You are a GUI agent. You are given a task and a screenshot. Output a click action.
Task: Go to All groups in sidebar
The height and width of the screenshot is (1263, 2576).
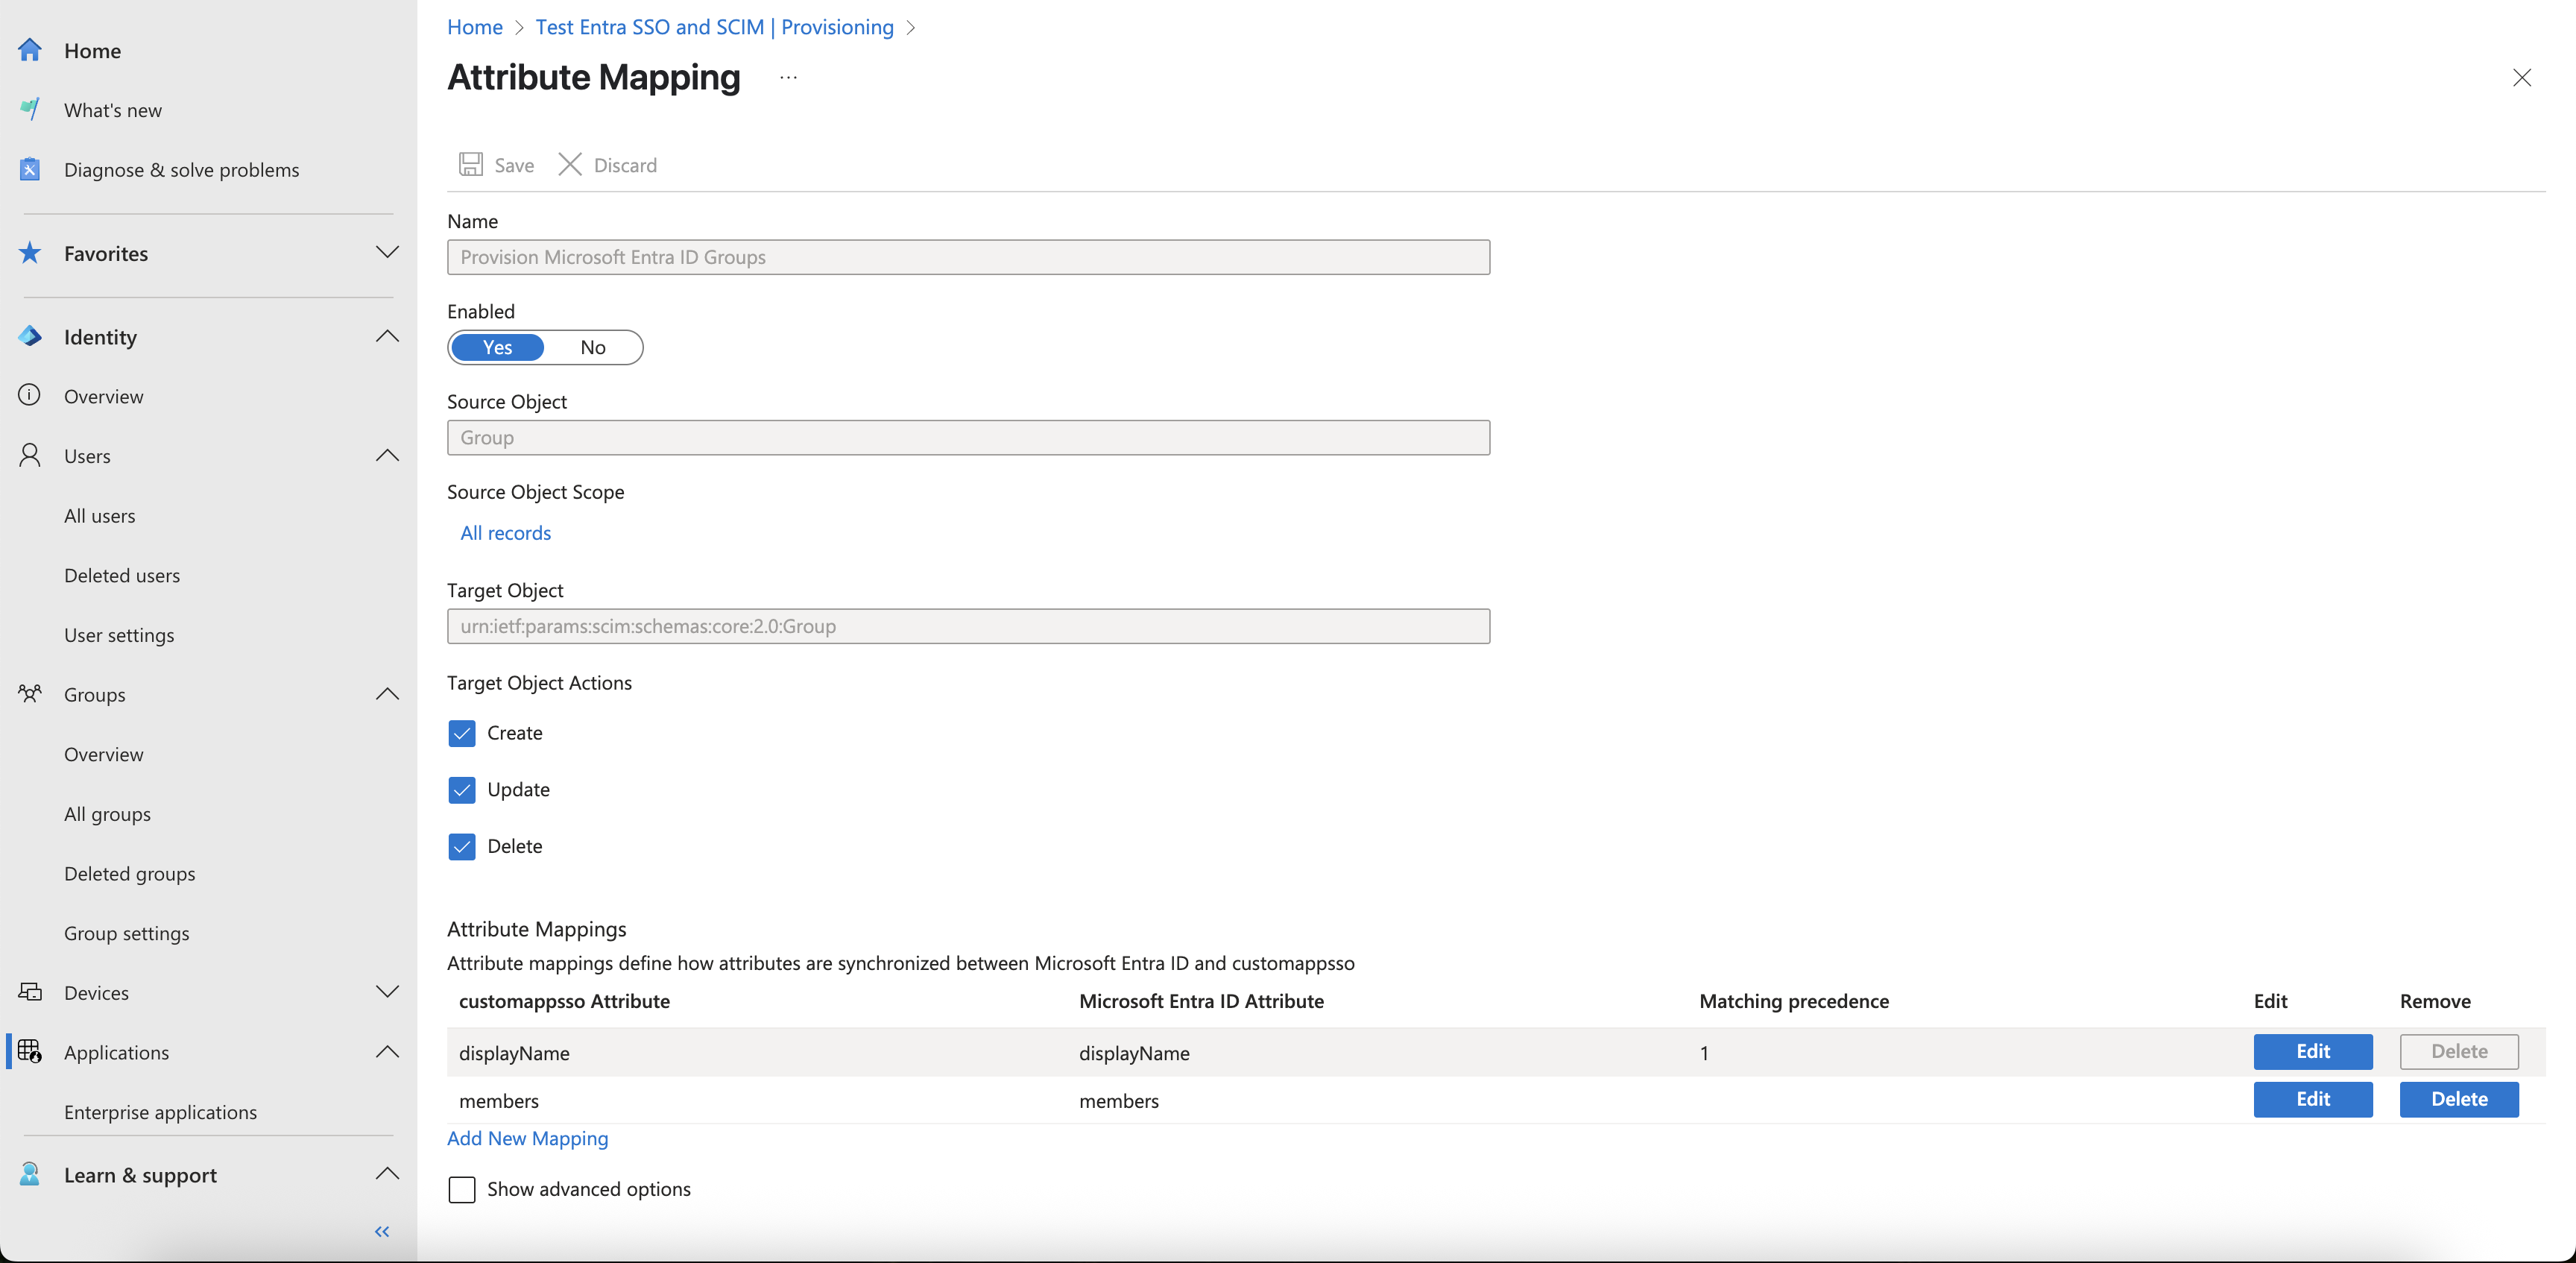click(107, 814)
